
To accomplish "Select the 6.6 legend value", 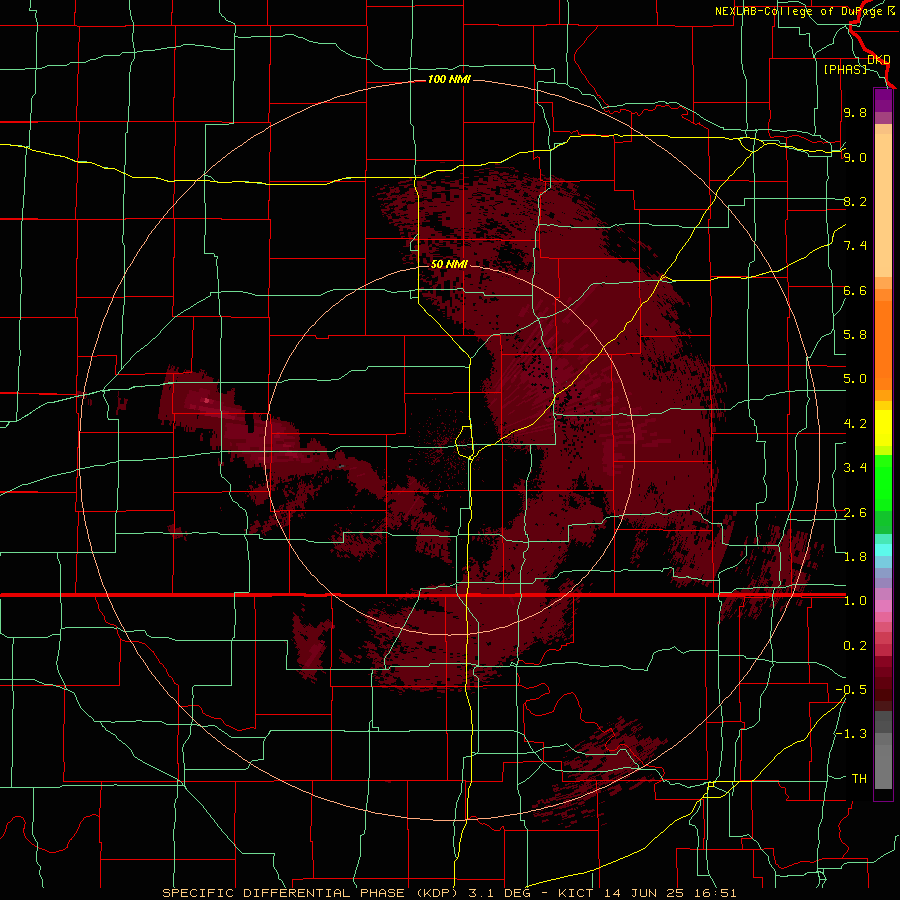I will tap(855, 290).
